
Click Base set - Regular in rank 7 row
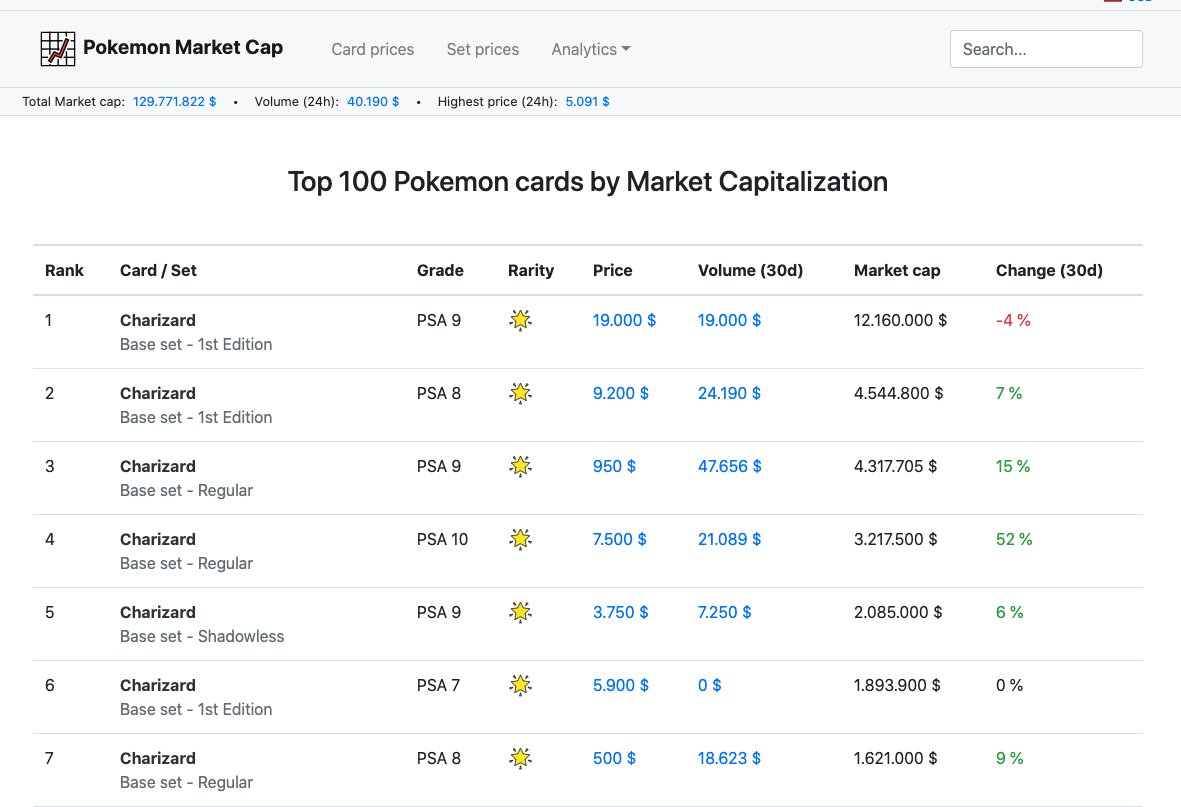(x=186, y=782)
